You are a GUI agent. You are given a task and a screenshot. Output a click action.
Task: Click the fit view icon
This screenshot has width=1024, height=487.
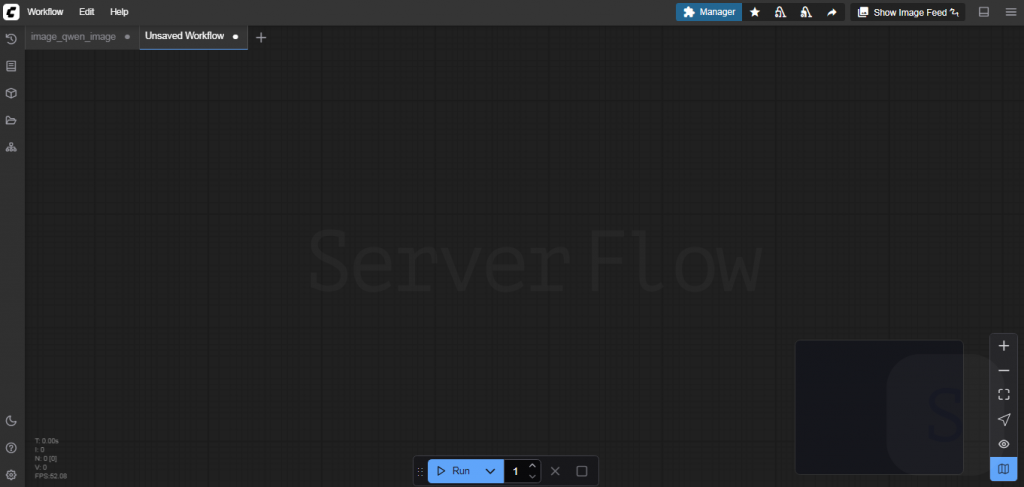click(1004, 395)
